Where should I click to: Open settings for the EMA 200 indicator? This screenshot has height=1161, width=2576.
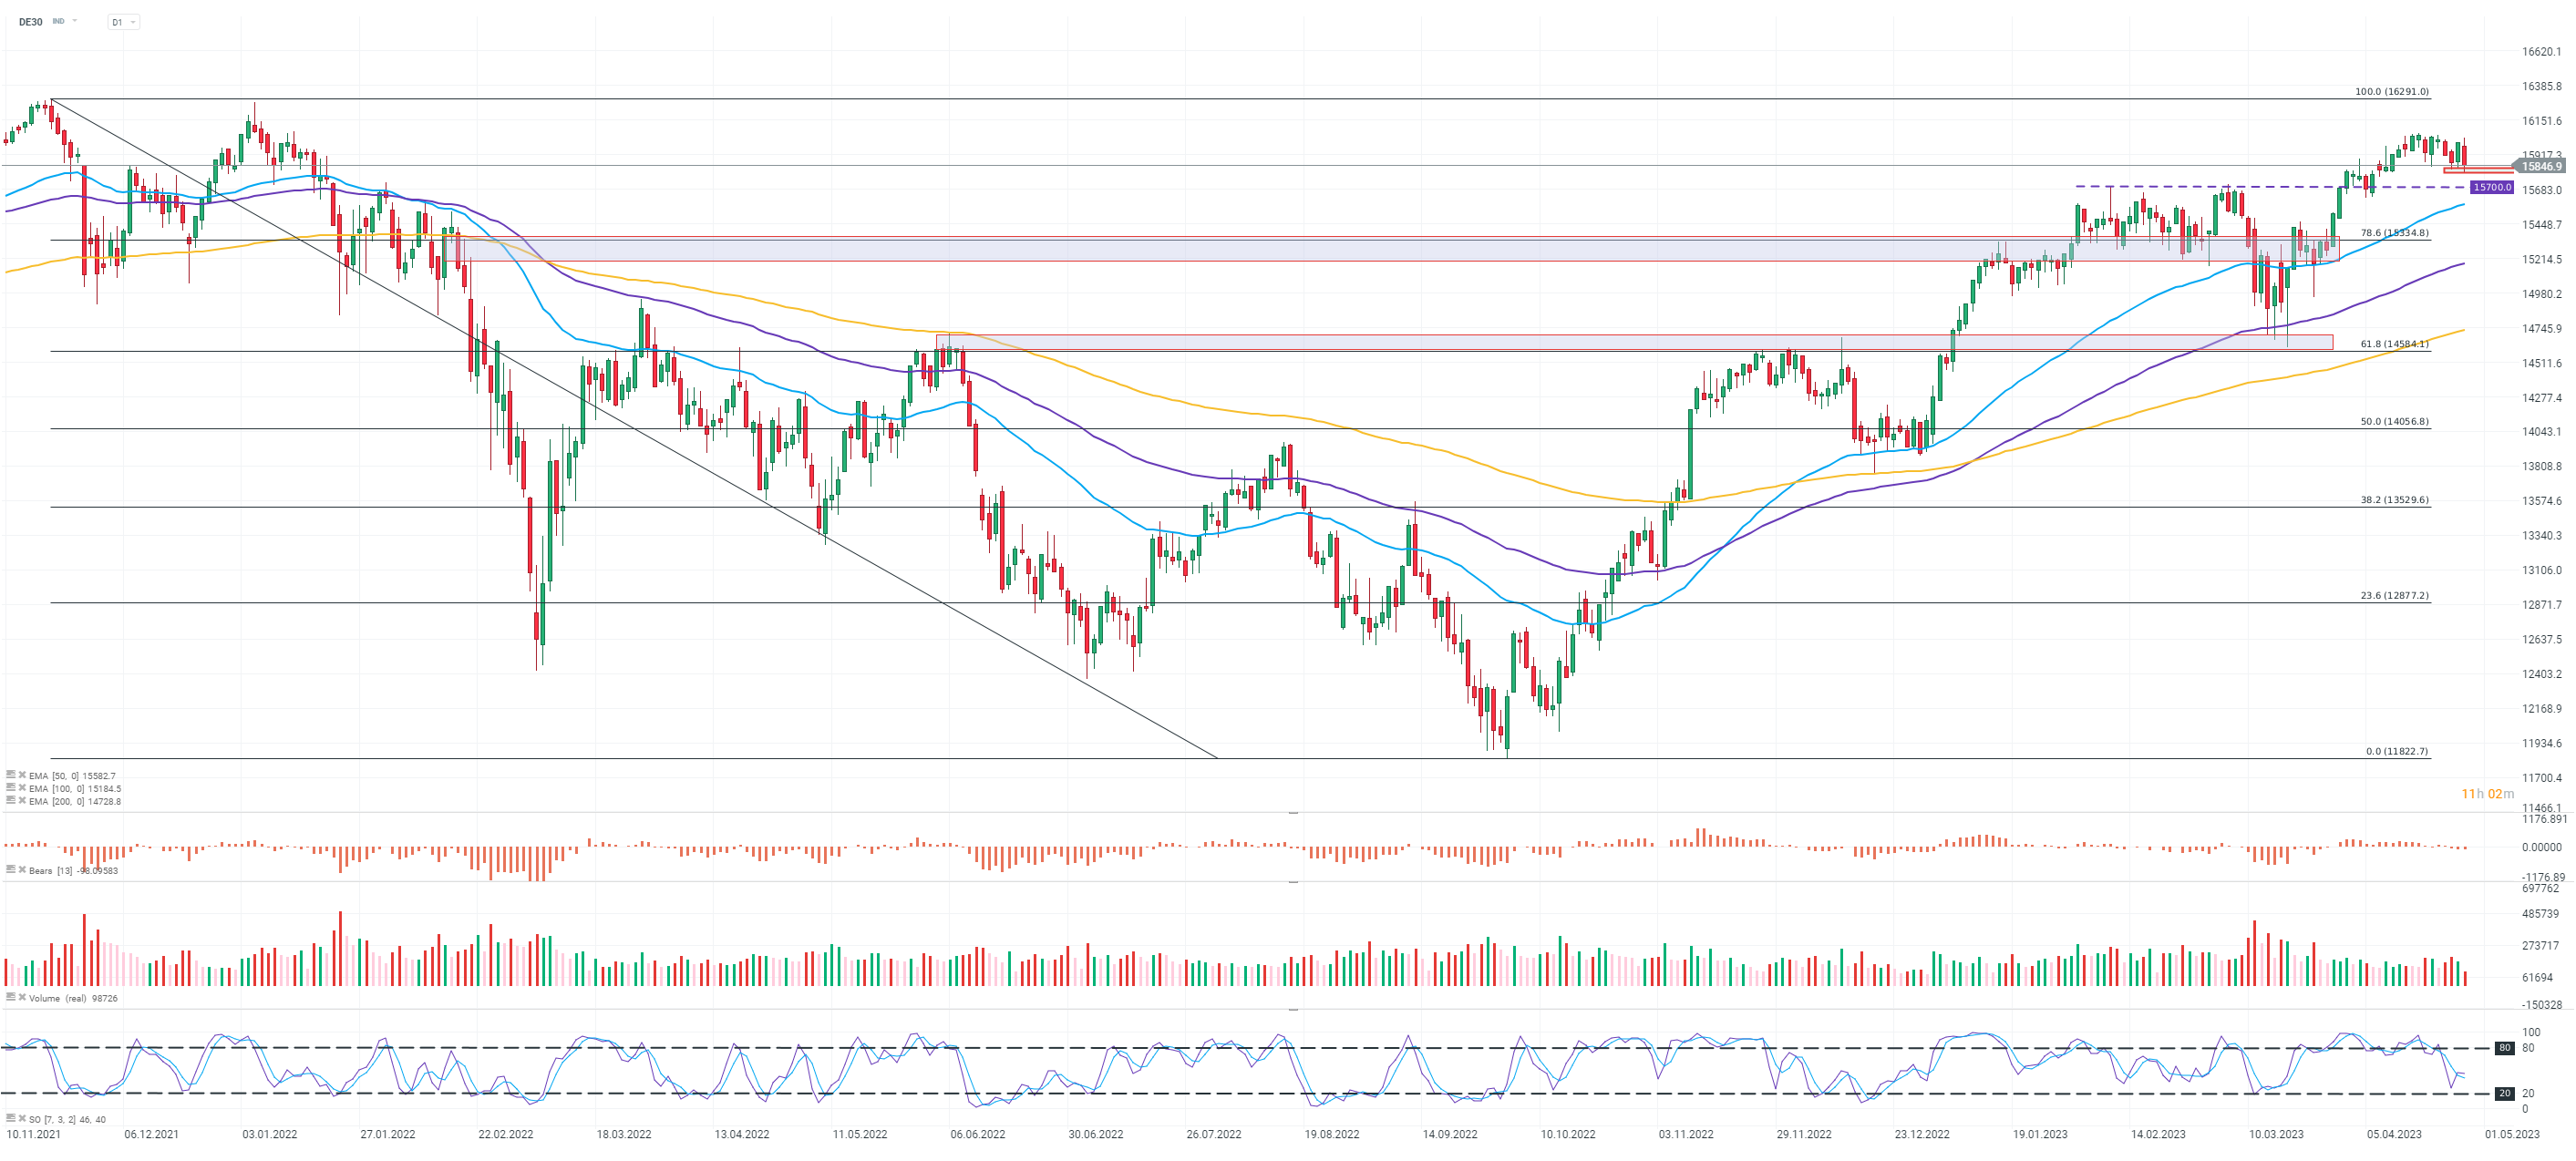click(x=10, y=801)
